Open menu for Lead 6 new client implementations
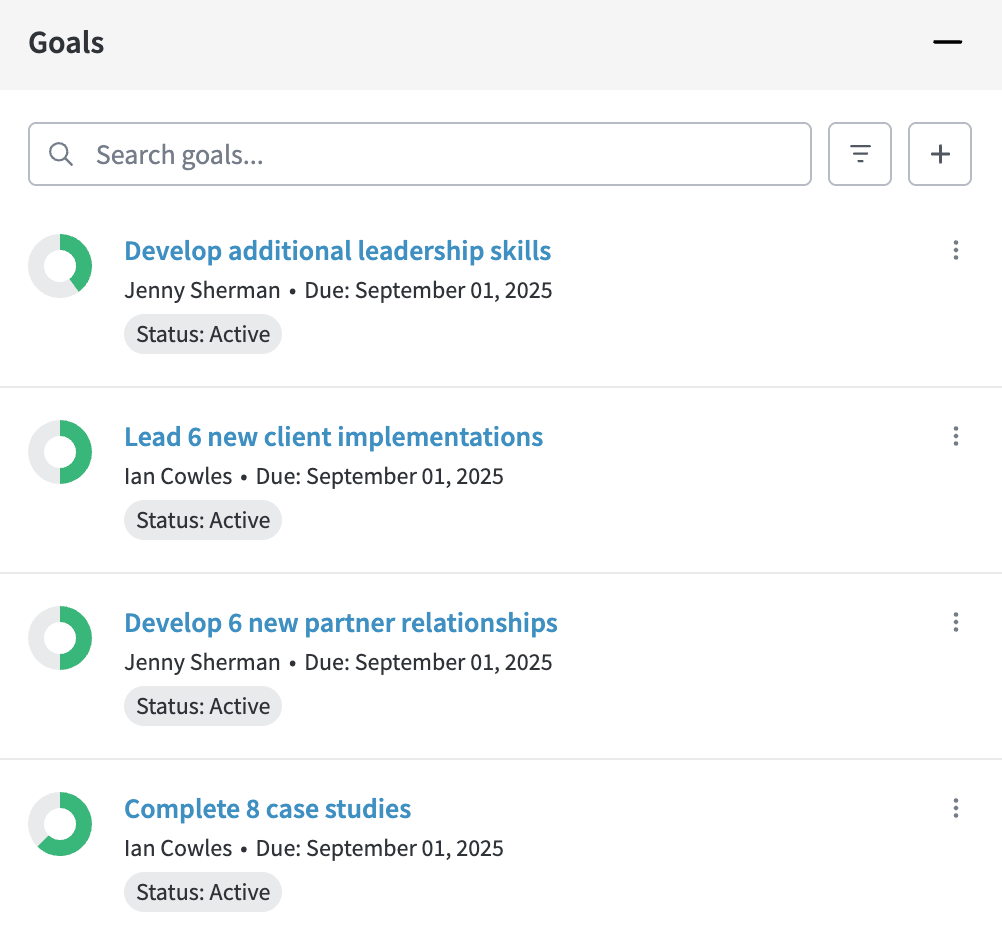 tap(956, 436)
